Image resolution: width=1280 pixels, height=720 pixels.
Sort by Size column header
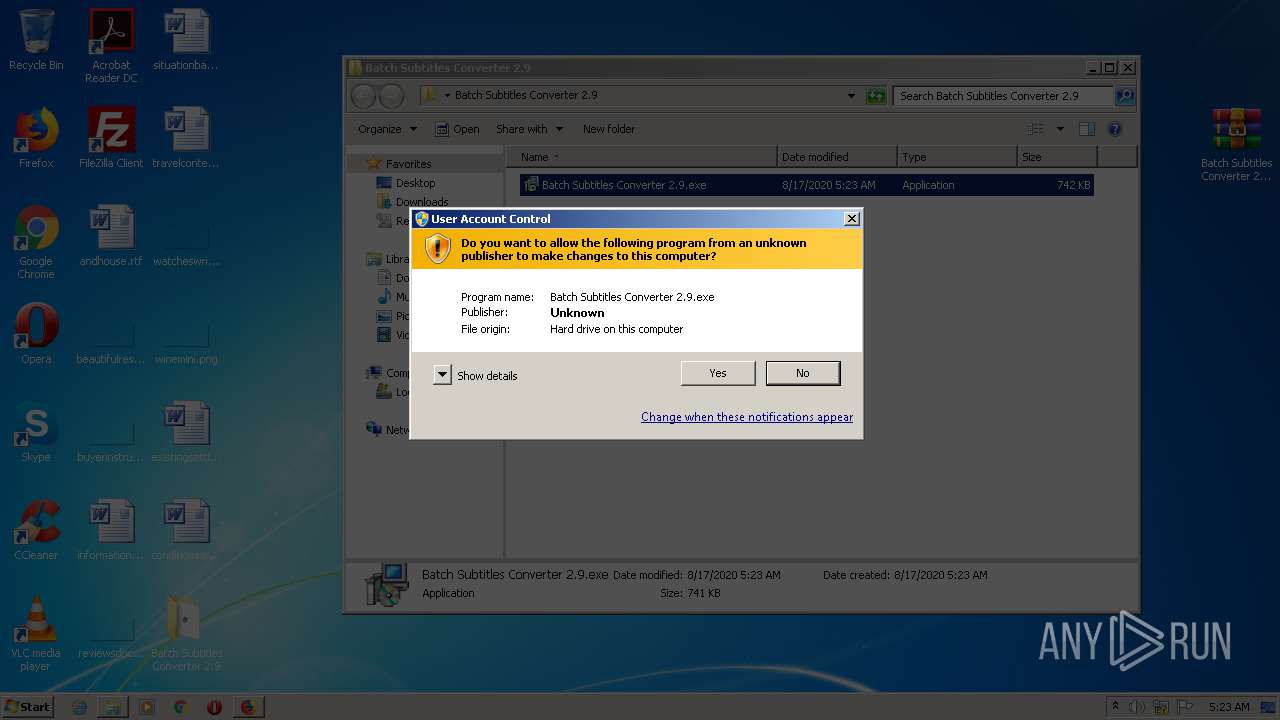click(x=1057, y=157)
